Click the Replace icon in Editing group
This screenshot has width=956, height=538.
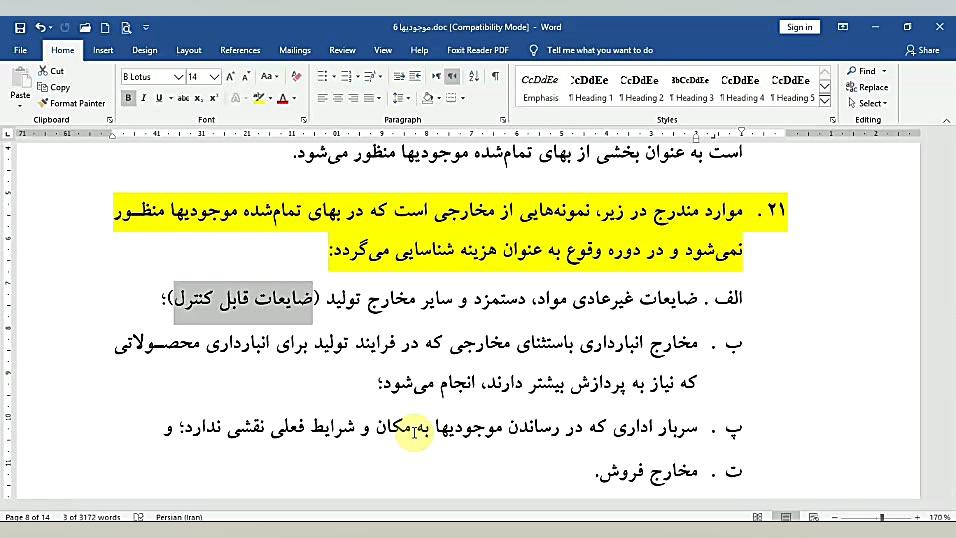click(x=866, y=87)
